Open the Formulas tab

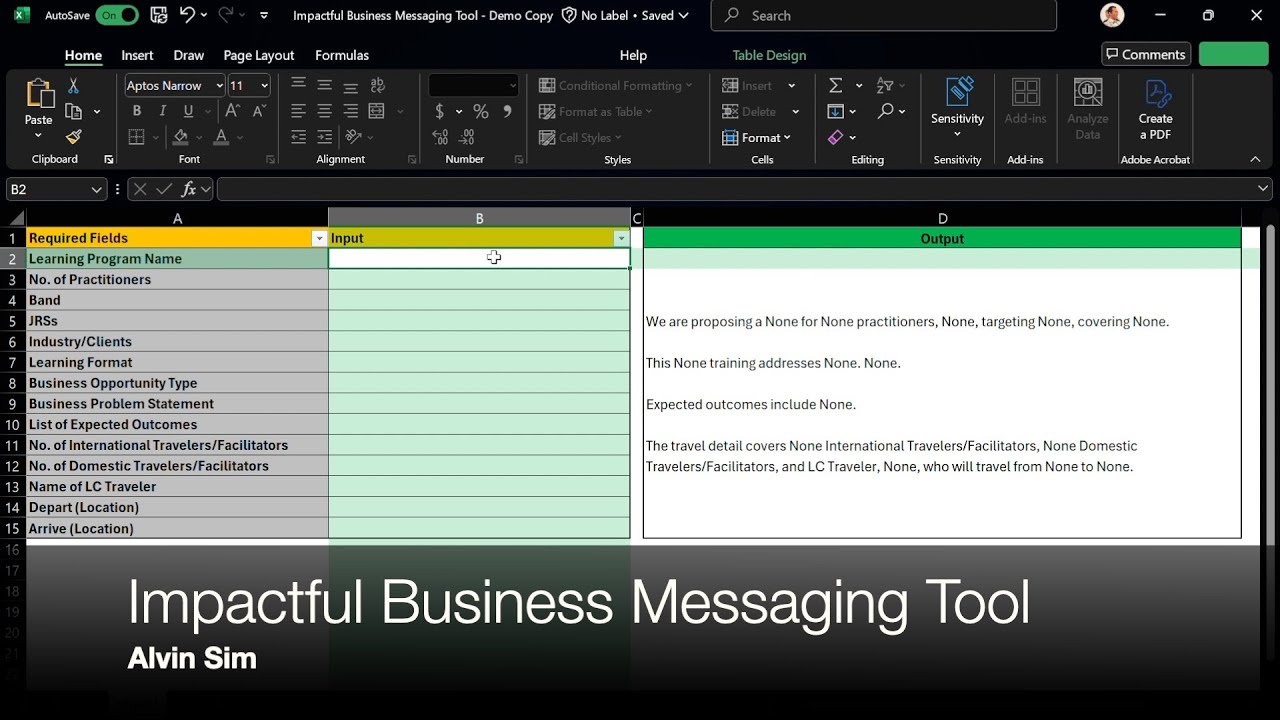pyautogui.click(x=342, y=55)
